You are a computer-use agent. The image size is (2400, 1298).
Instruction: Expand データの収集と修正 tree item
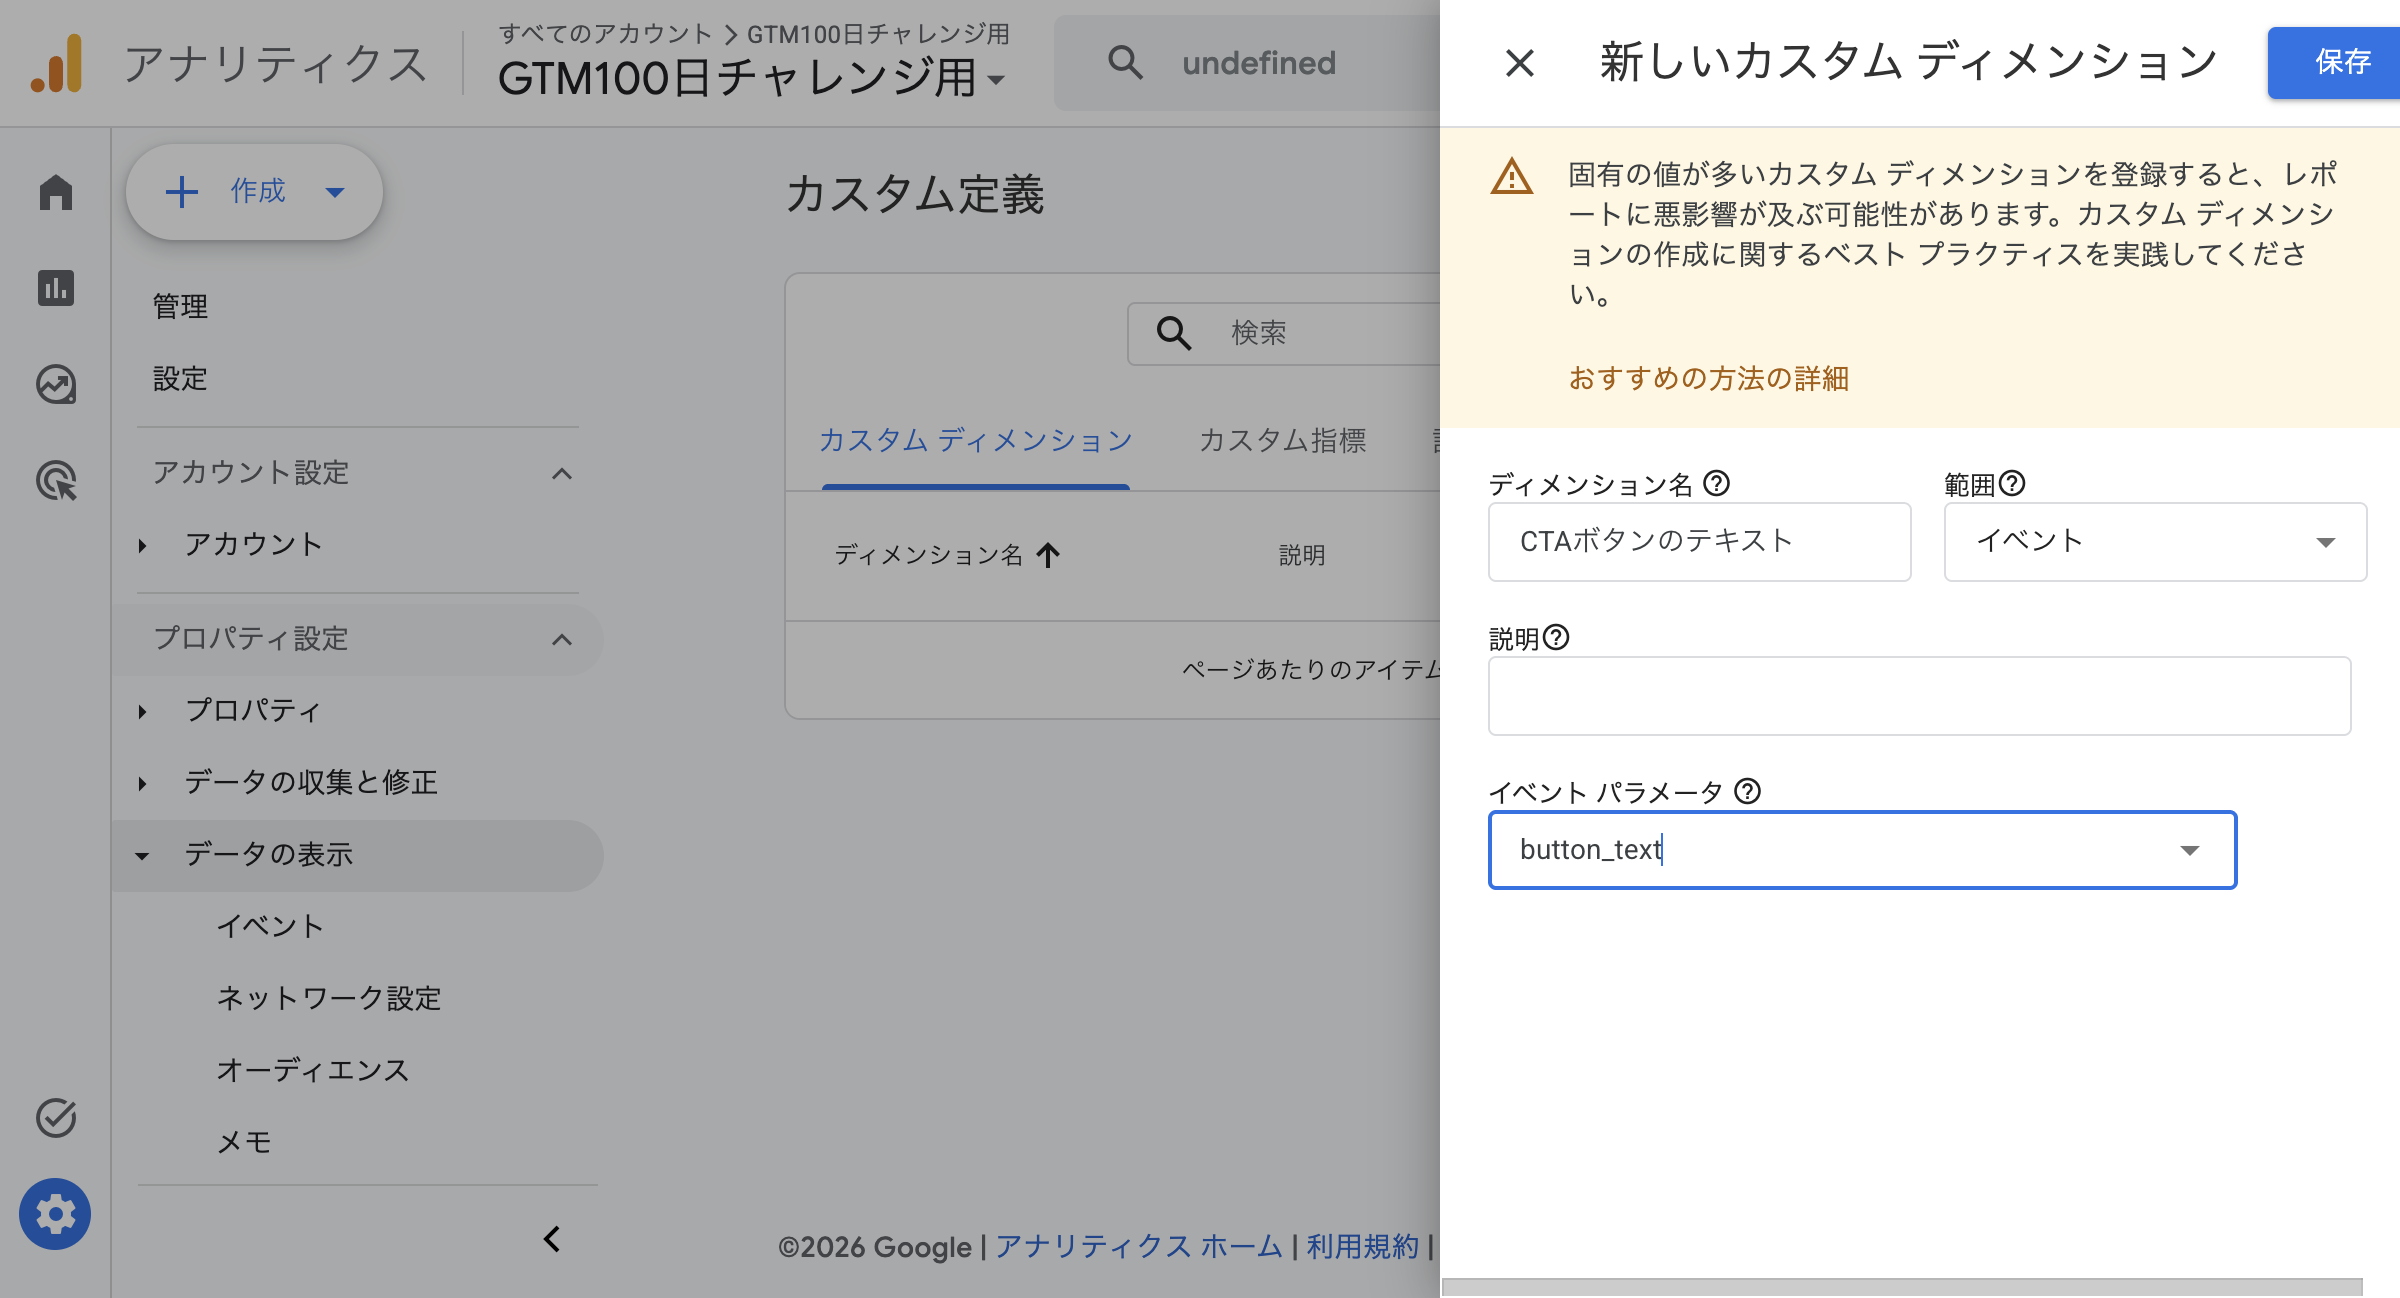pos(142,783)
